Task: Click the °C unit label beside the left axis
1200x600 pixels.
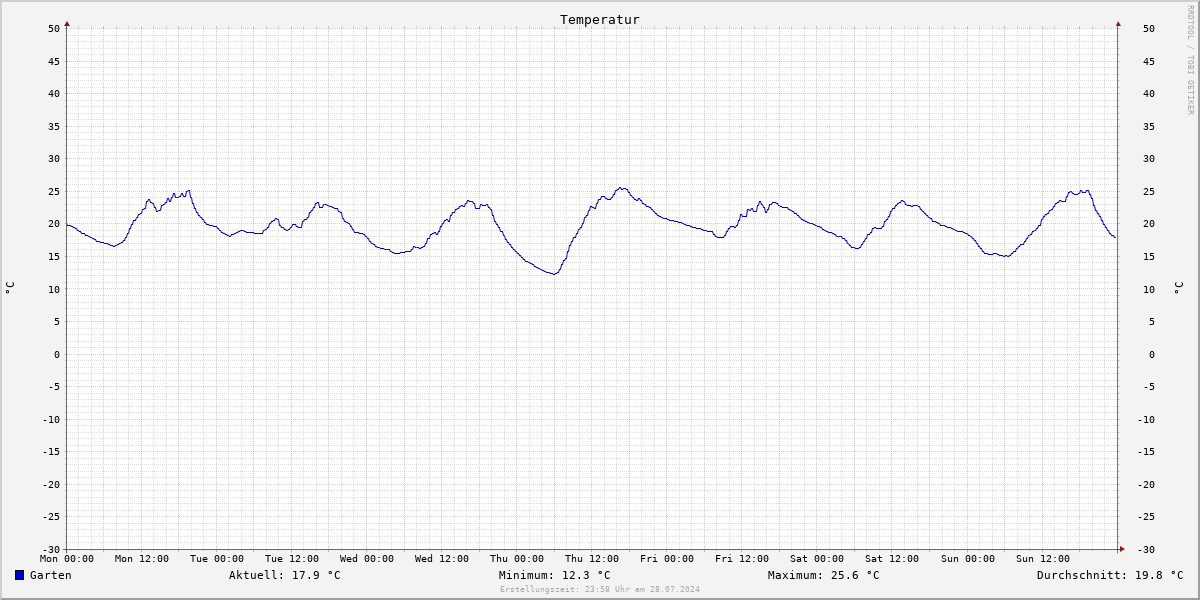Action: (10, 288)
